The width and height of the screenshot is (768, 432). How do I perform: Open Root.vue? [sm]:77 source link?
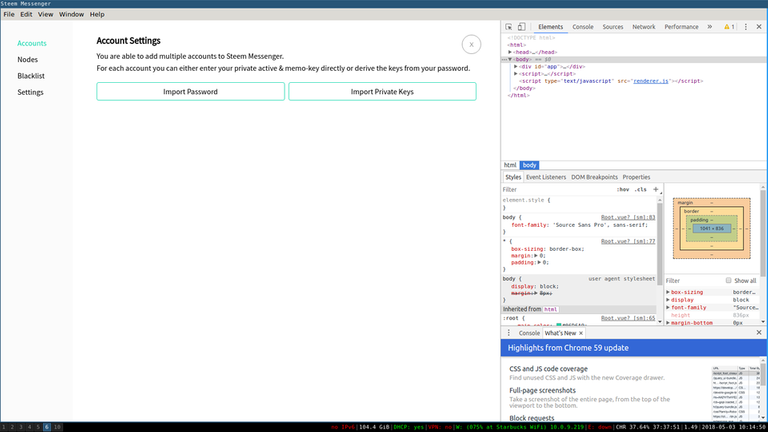pos(628,241)
